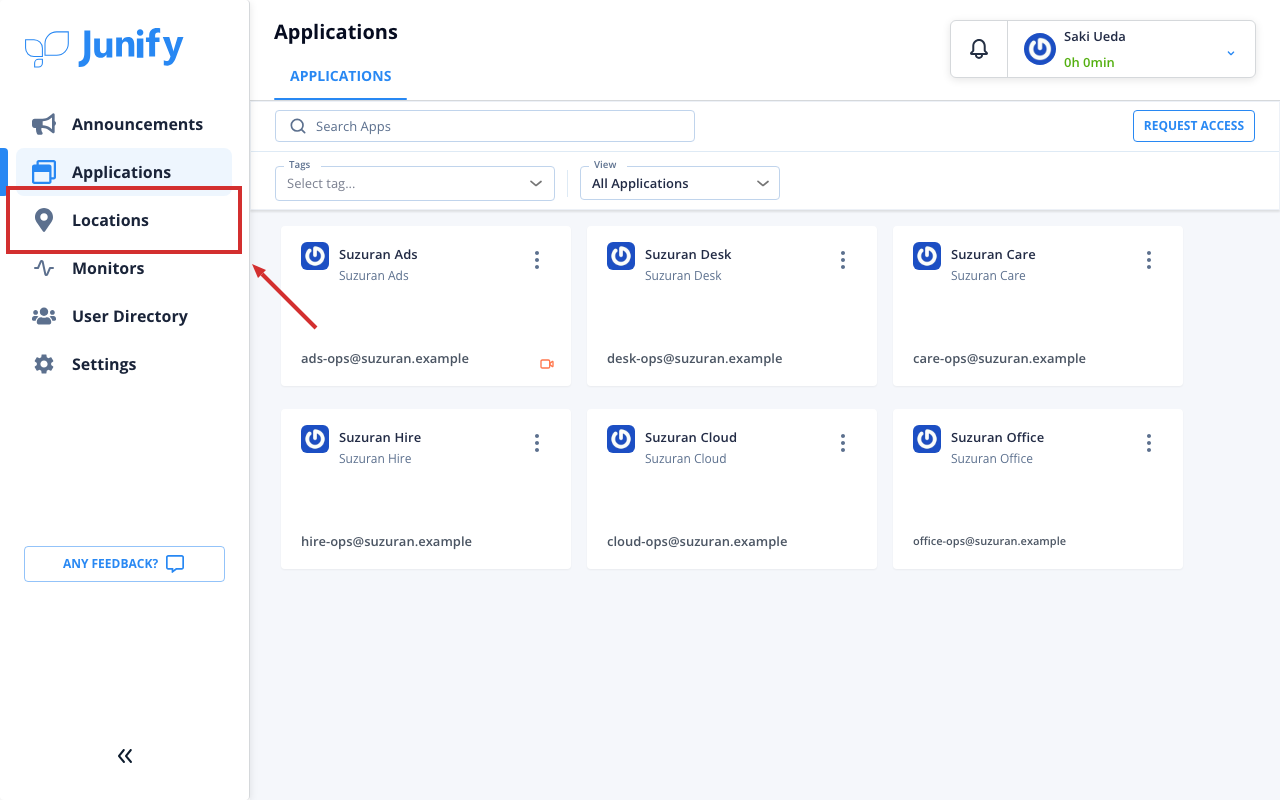
Task: Click the ads-ops@suzuran.example email
Action: coord(385,358)
